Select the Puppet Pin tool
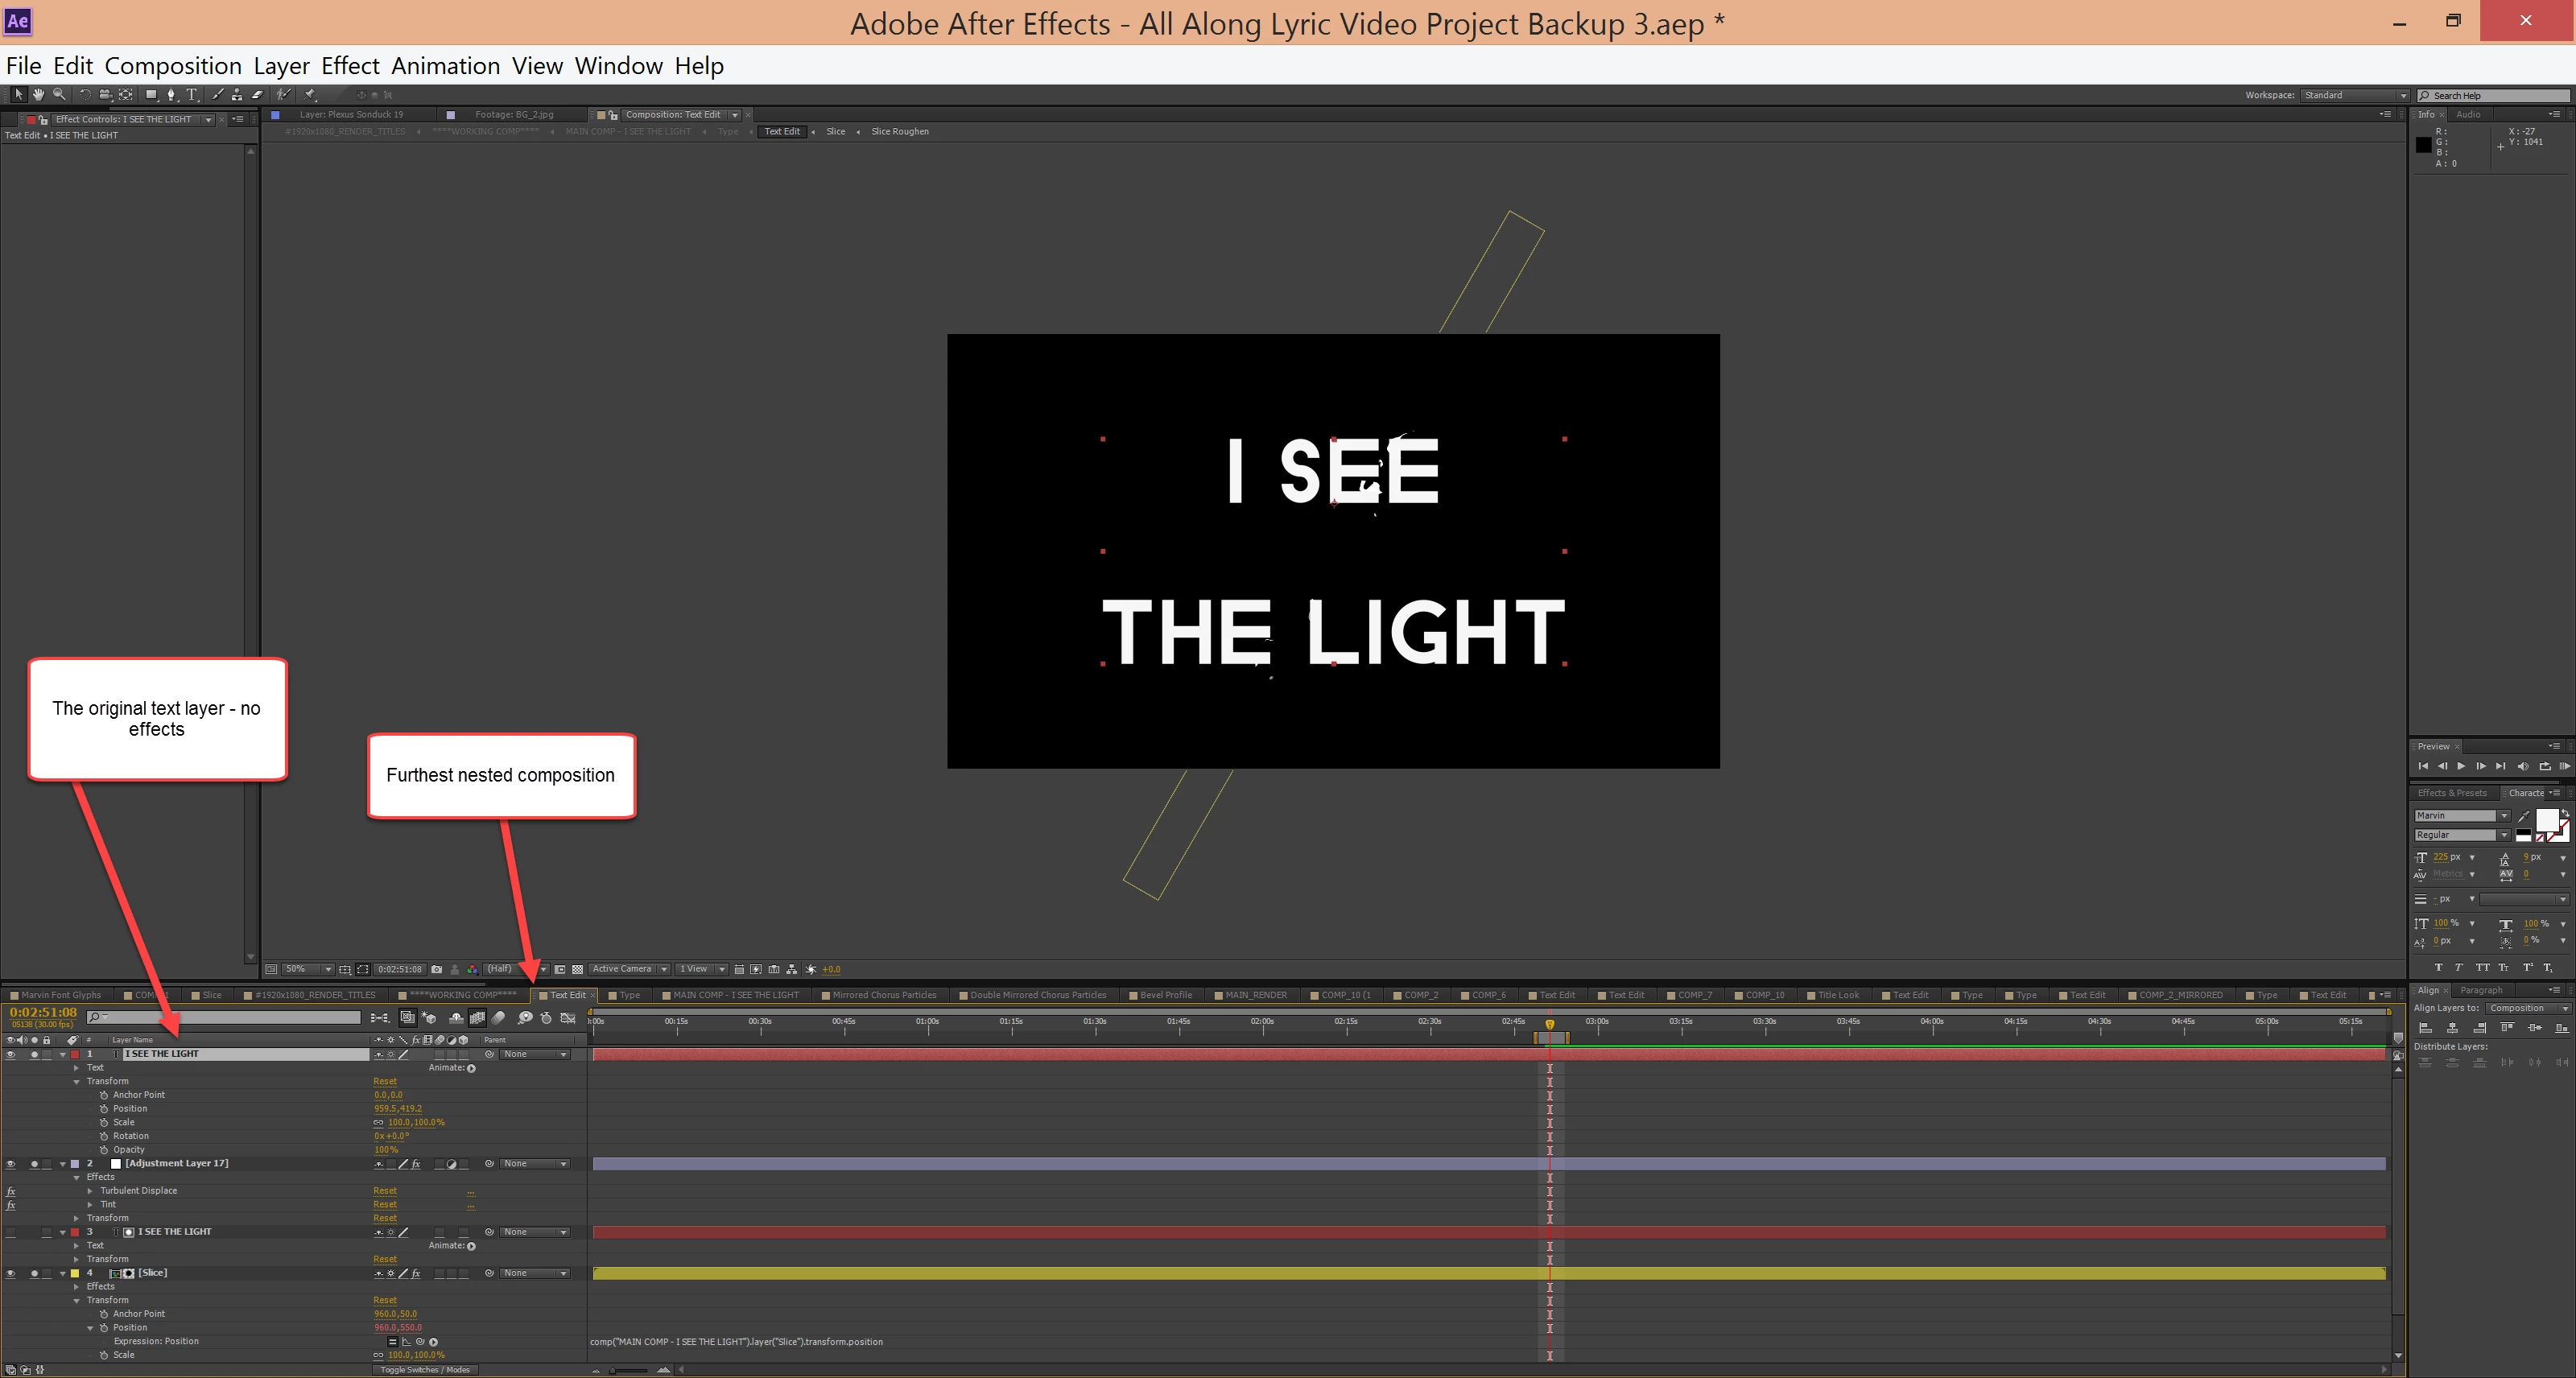Viewport: 2576px width, 1378px height. 309,95
